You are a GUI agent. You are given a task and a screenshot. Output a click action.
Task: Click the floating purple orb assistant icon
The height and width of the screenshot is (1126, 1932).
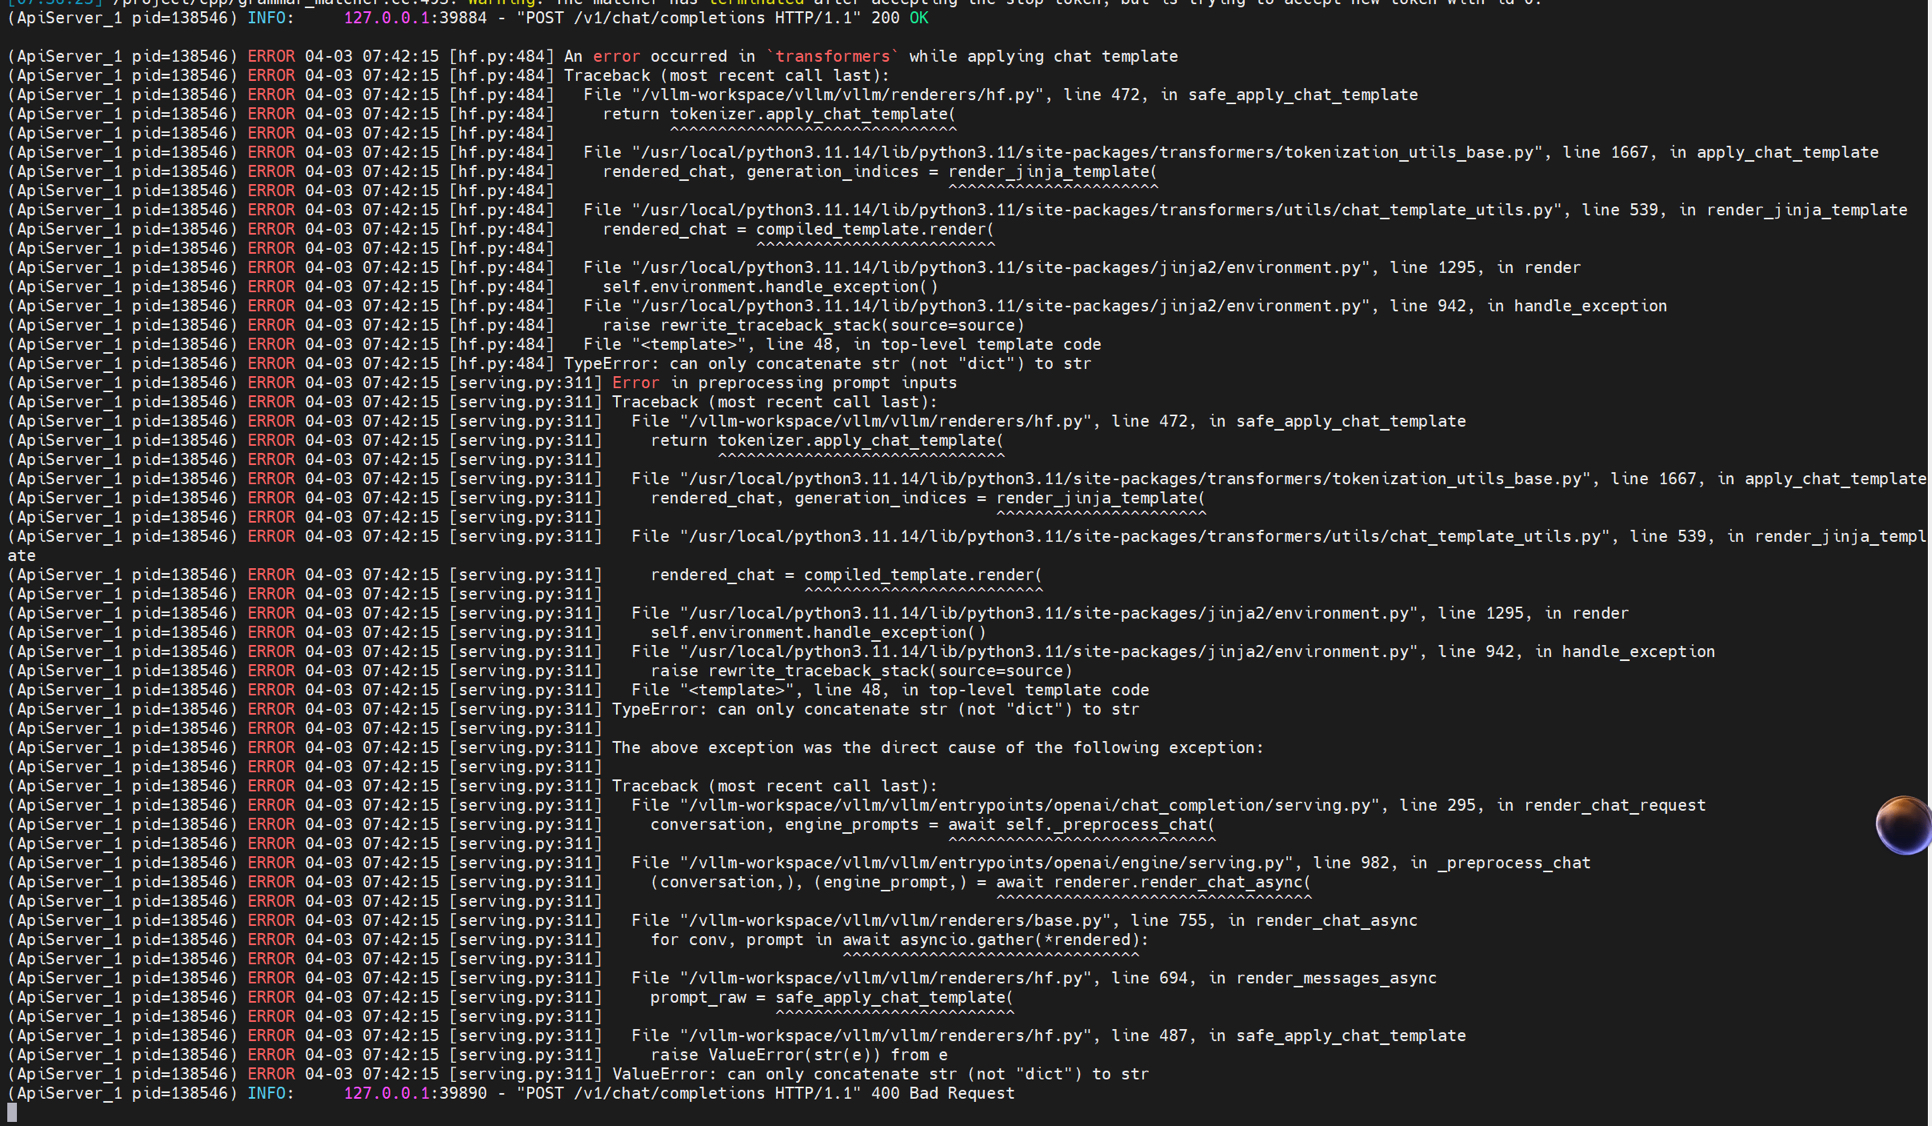(x=1903, y=825)
